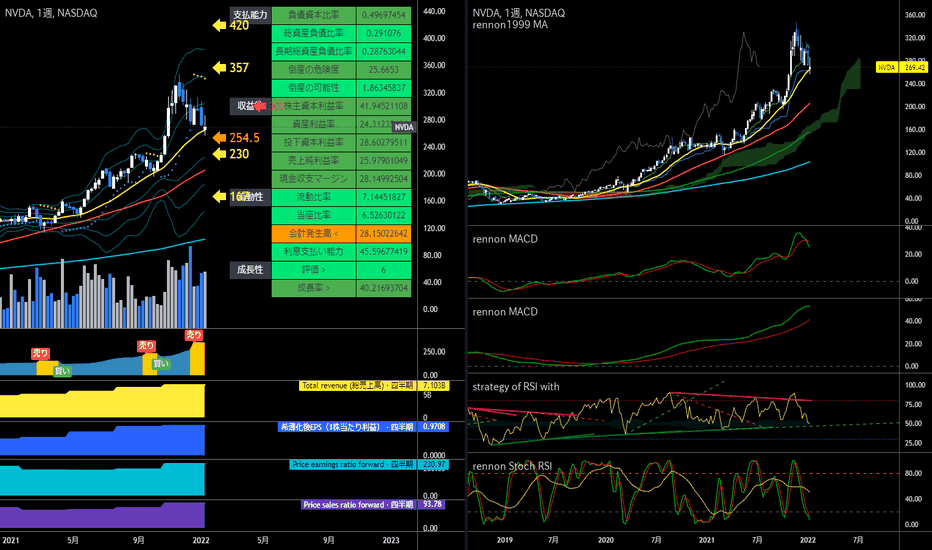Select the 支払能力 section header

click(x=250, y=15)
